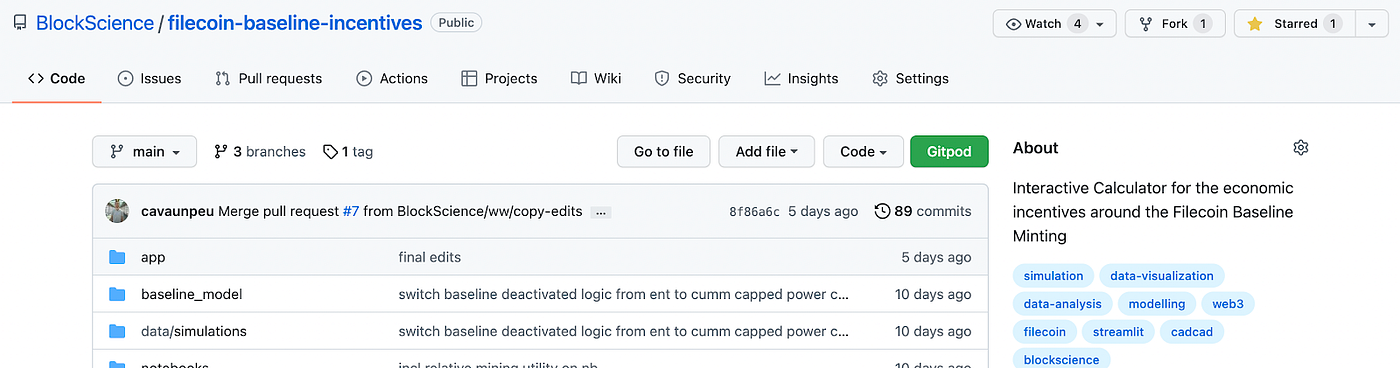Screen dimensions: 1400x368
Task: Open the Projects tab
Action: (x=499, y=78)
